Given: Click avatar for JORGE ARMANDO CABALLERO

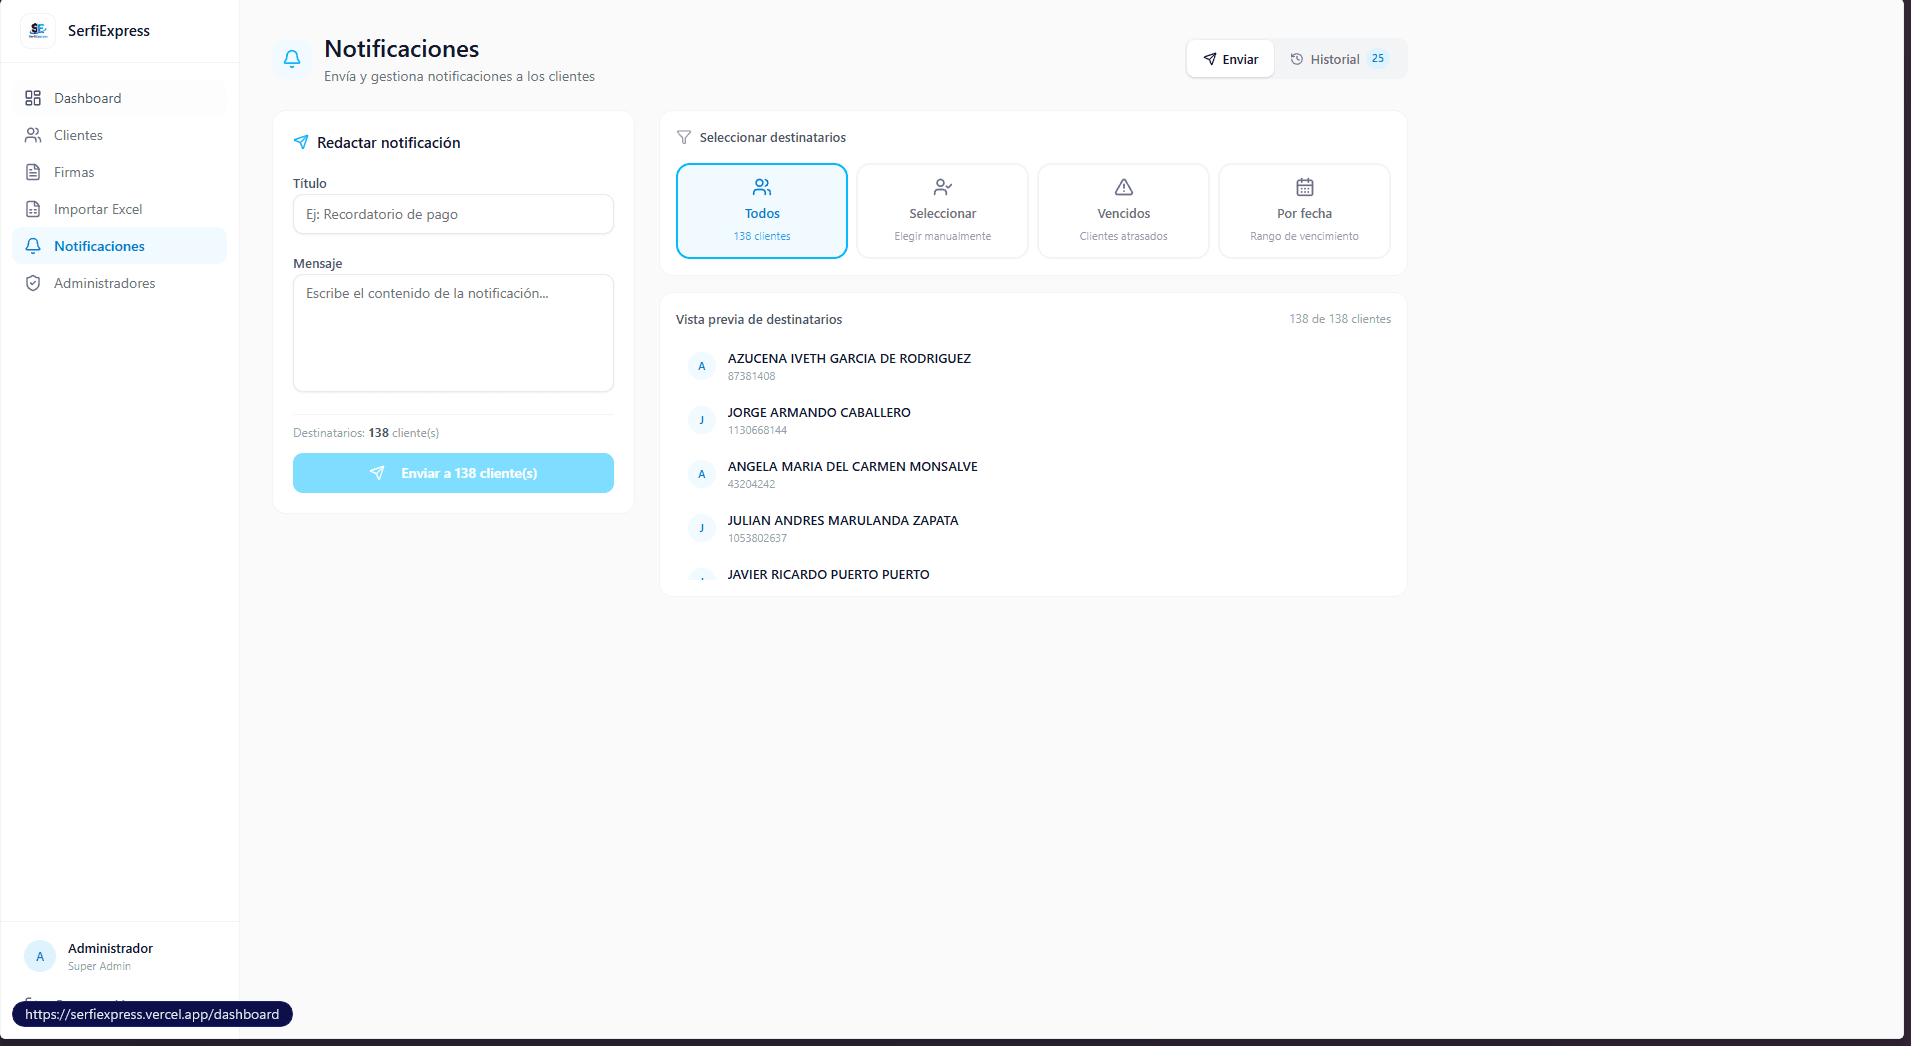Looking at the screenshot, I should point(702,420).
